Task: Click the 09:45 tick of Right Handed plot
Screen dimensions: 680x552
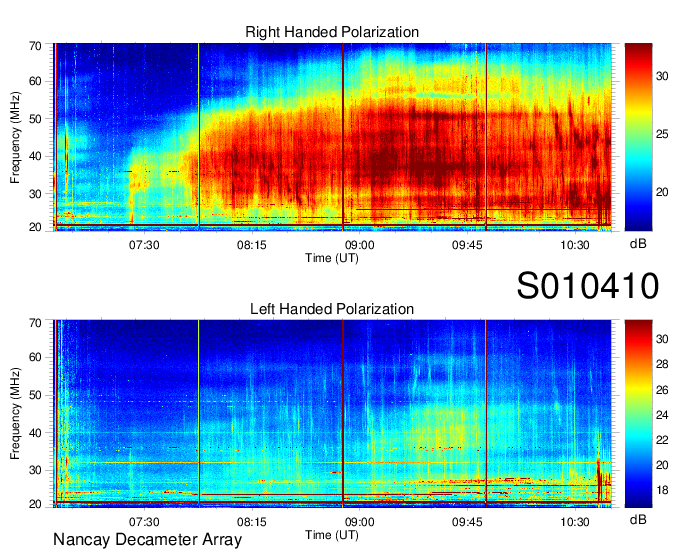Action: [x=467, y=245]
